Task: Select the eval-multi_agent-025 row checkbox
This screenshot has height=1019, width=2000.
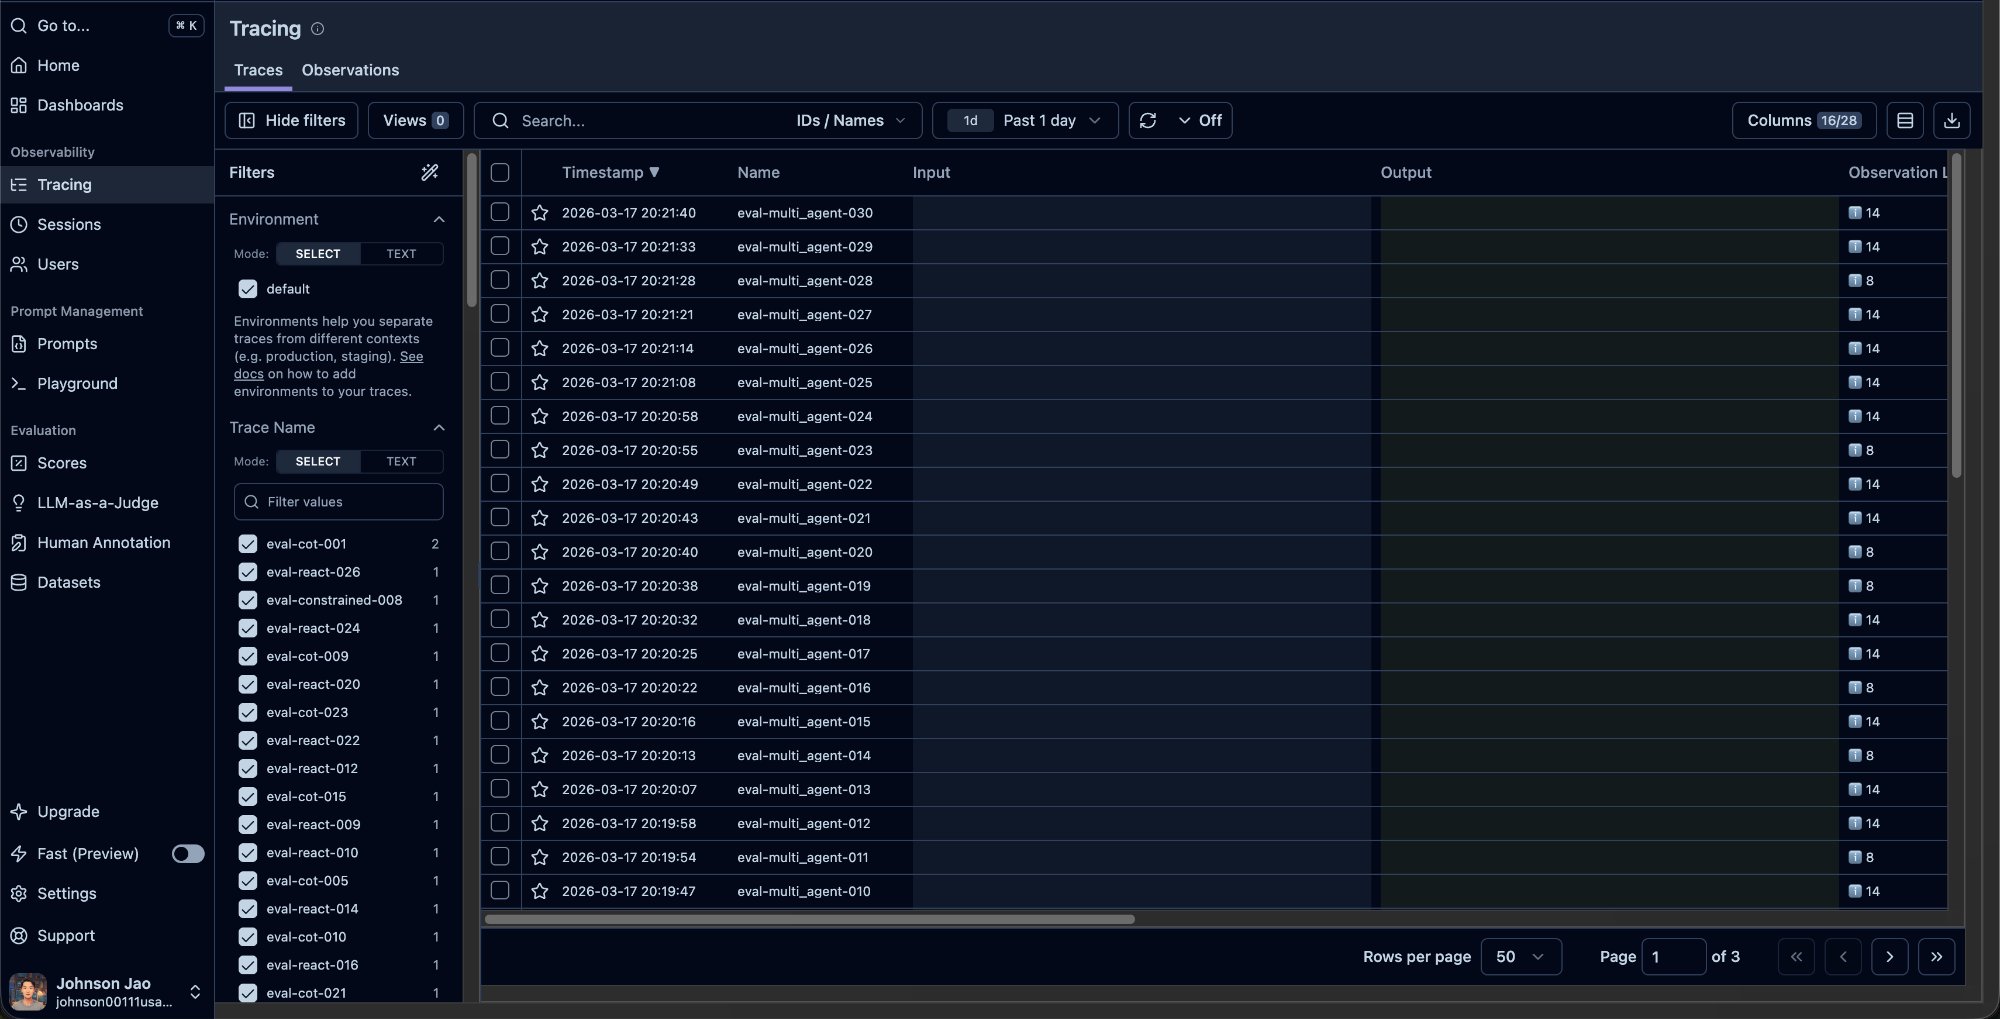Action: [500, 382]
